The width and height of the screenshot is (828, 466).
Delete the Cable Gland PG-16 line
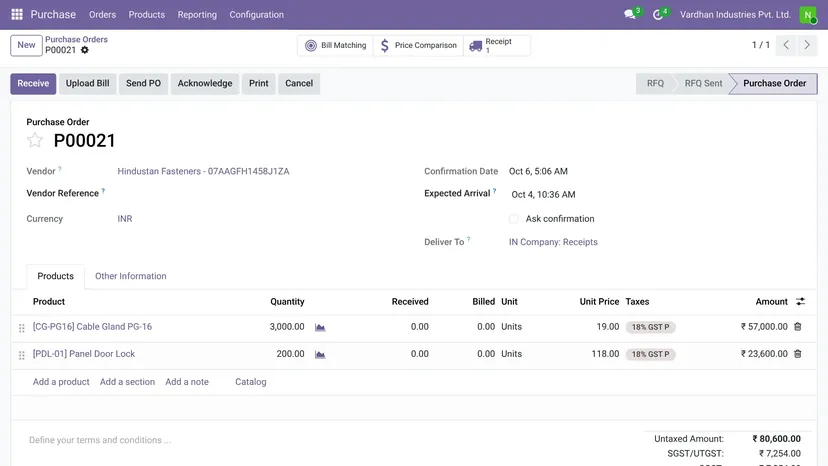coord(798,327)
